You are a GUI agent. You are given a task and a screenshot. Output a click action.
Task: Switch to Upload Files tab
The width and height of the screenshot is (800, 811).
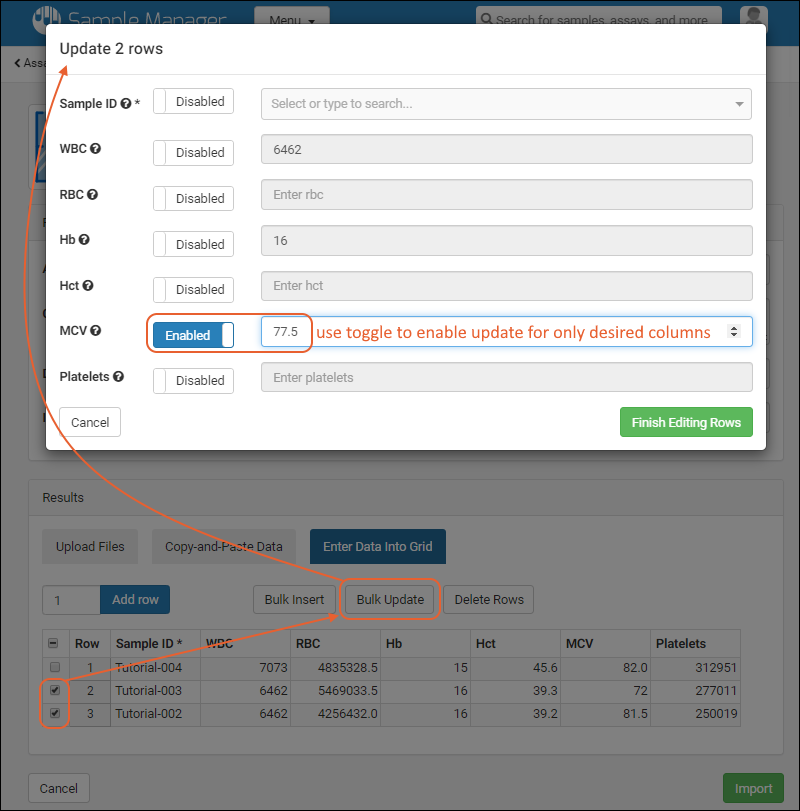click(90, 547)
